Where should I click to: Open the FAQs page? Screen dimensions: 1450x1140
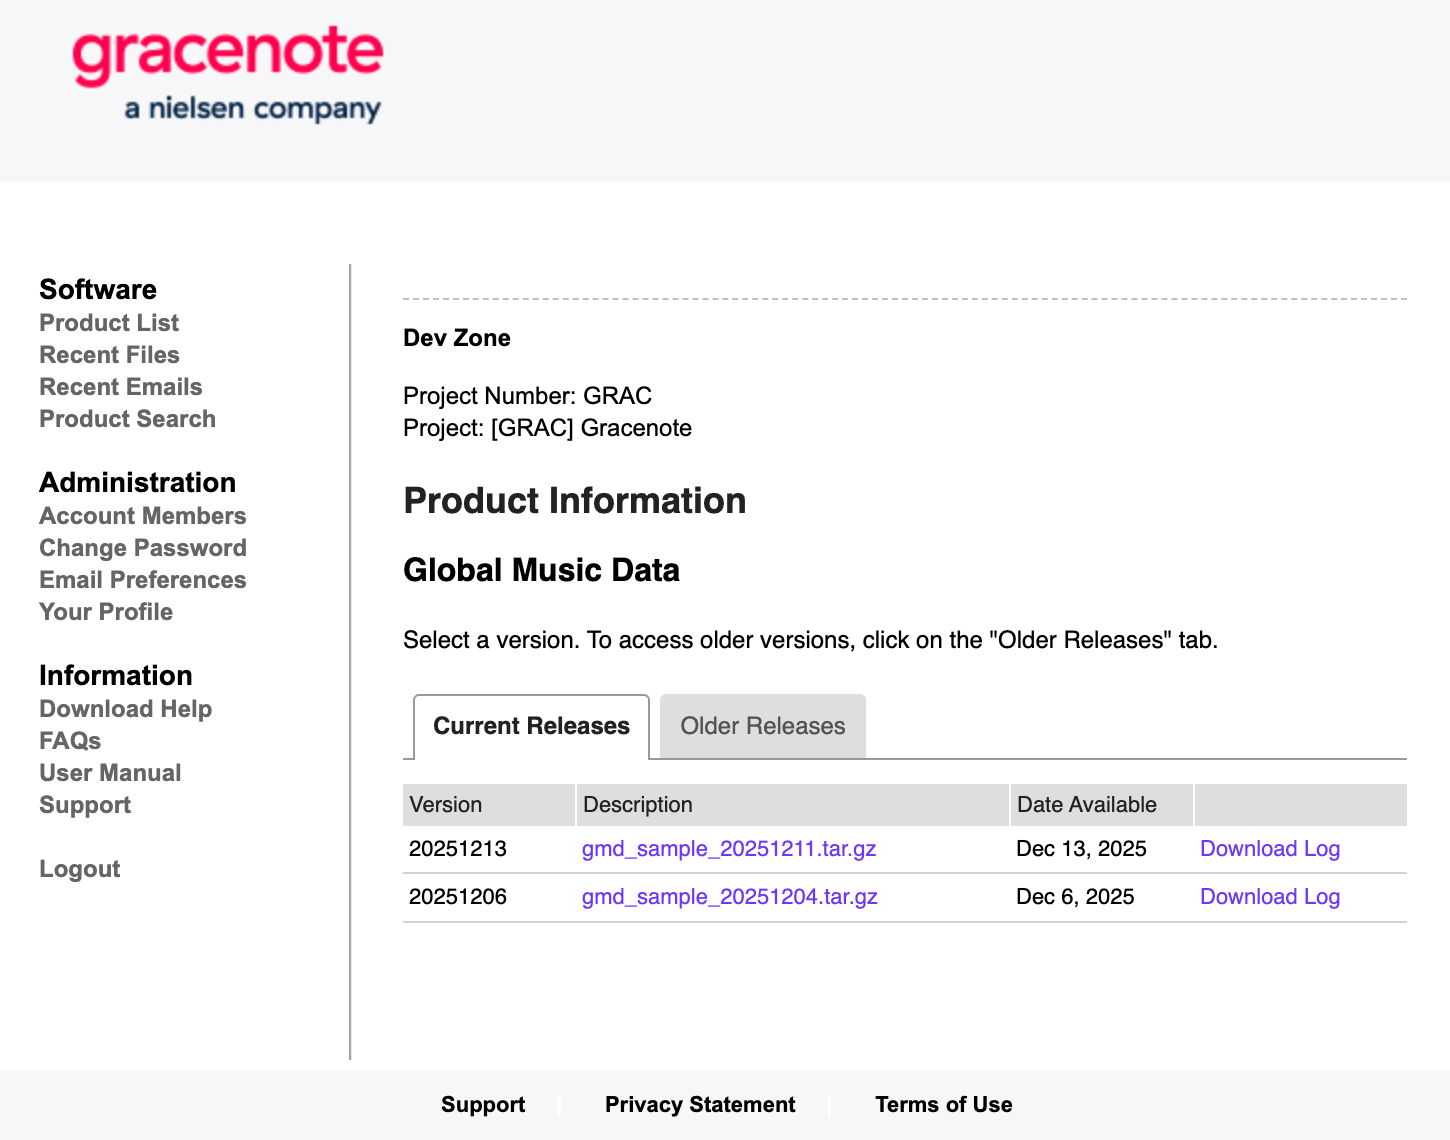pyautogui.click(x=70, y=741)
